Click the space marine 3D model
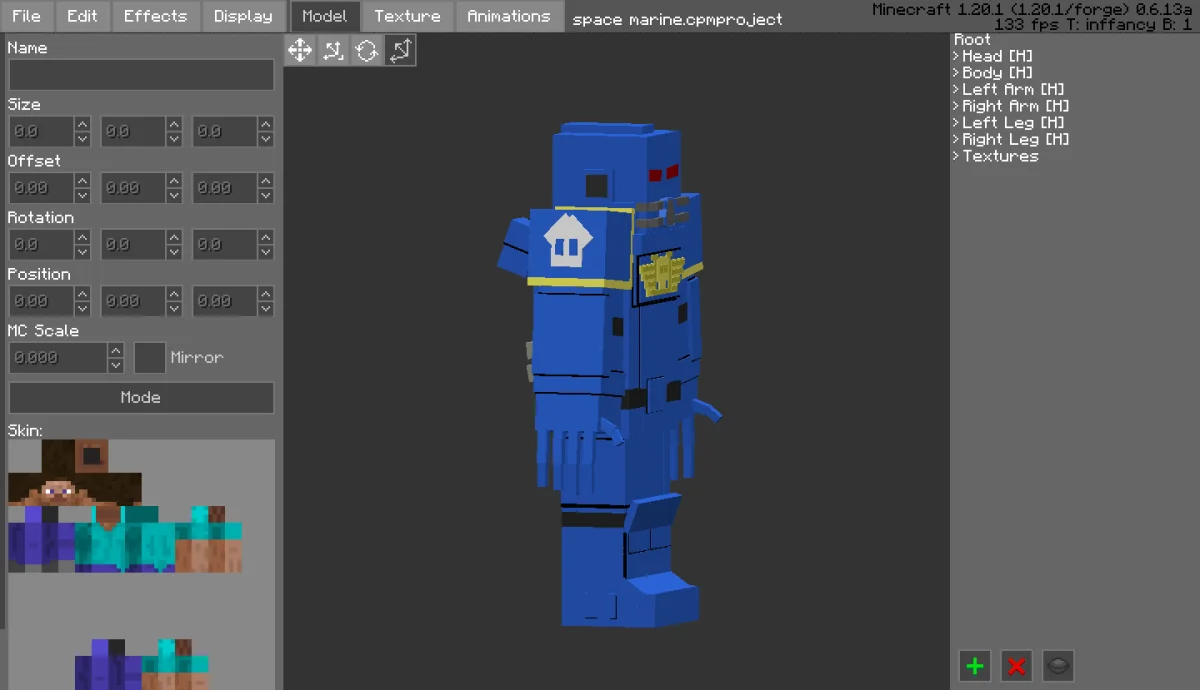Viewport: 1200px width, 690px height. pos(610,375)
